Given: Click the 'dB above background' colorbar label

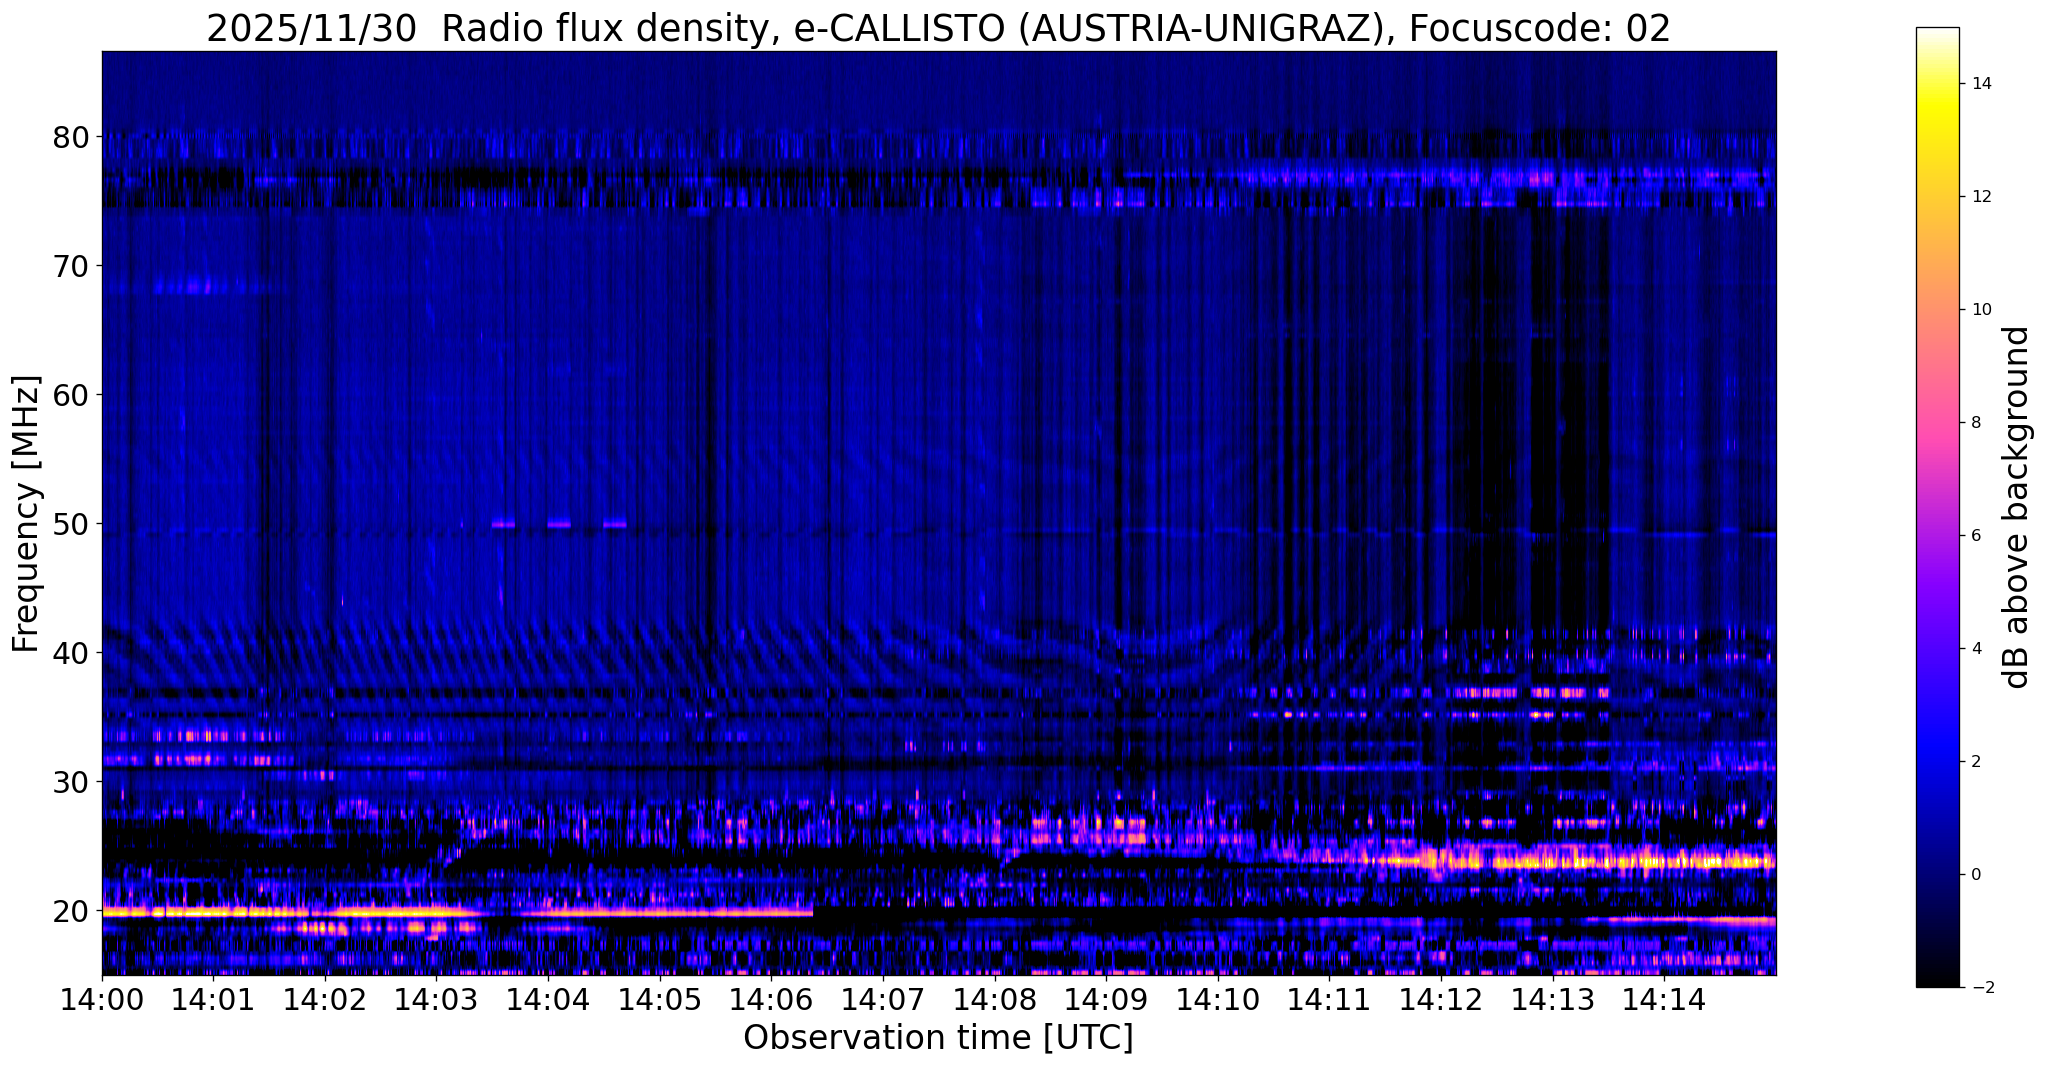Looking at the screenshot, I should [2018, 507].
